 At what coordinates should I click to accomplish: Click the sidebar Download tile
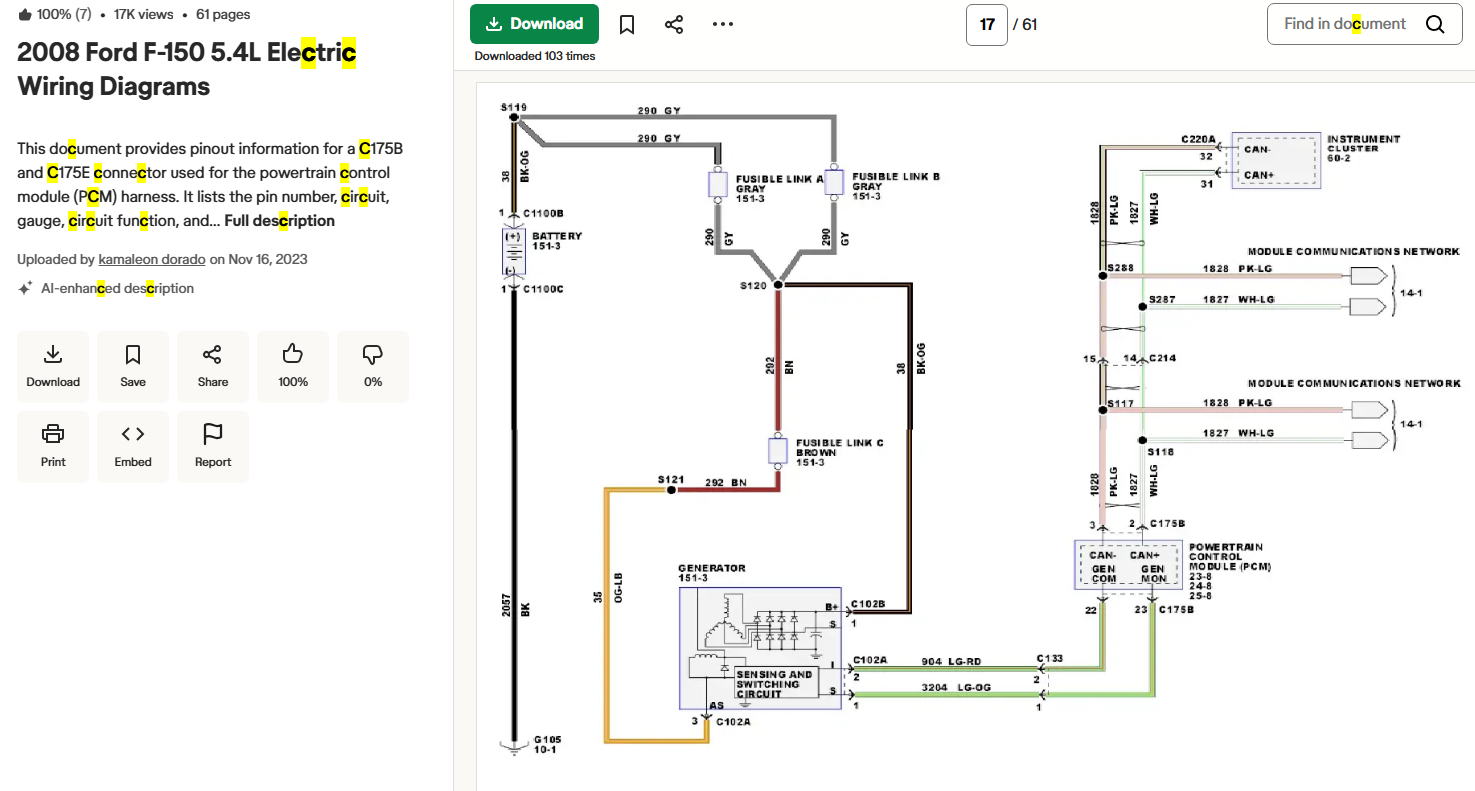coord(53,367)
